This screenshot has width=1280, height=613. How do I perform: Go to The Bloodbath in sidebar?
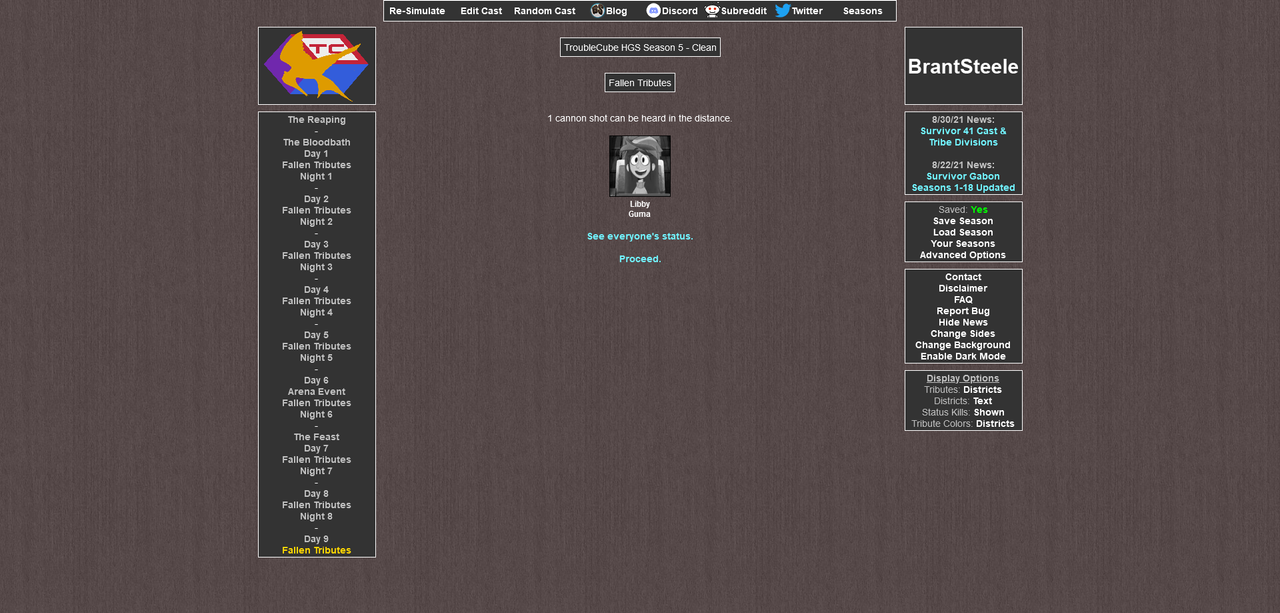(x=317, y=143)
